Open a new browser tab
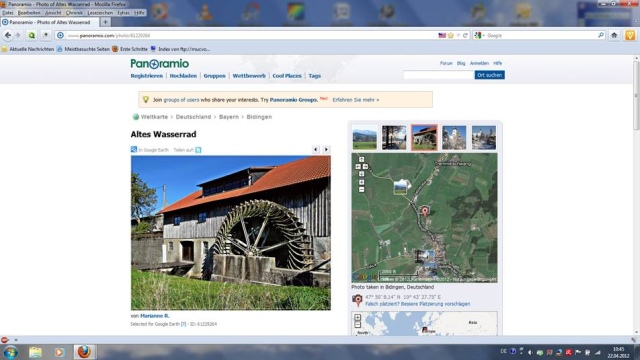This screenshot has width=640, height=360. [105, 22]
